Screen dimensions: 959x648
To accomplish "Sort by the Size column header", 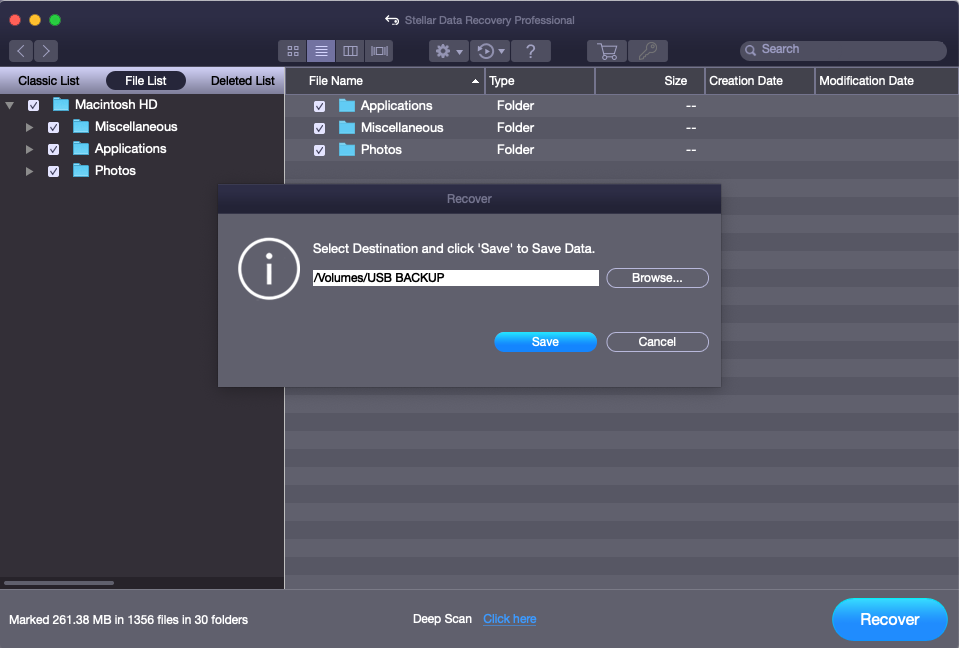I will 650,81.
